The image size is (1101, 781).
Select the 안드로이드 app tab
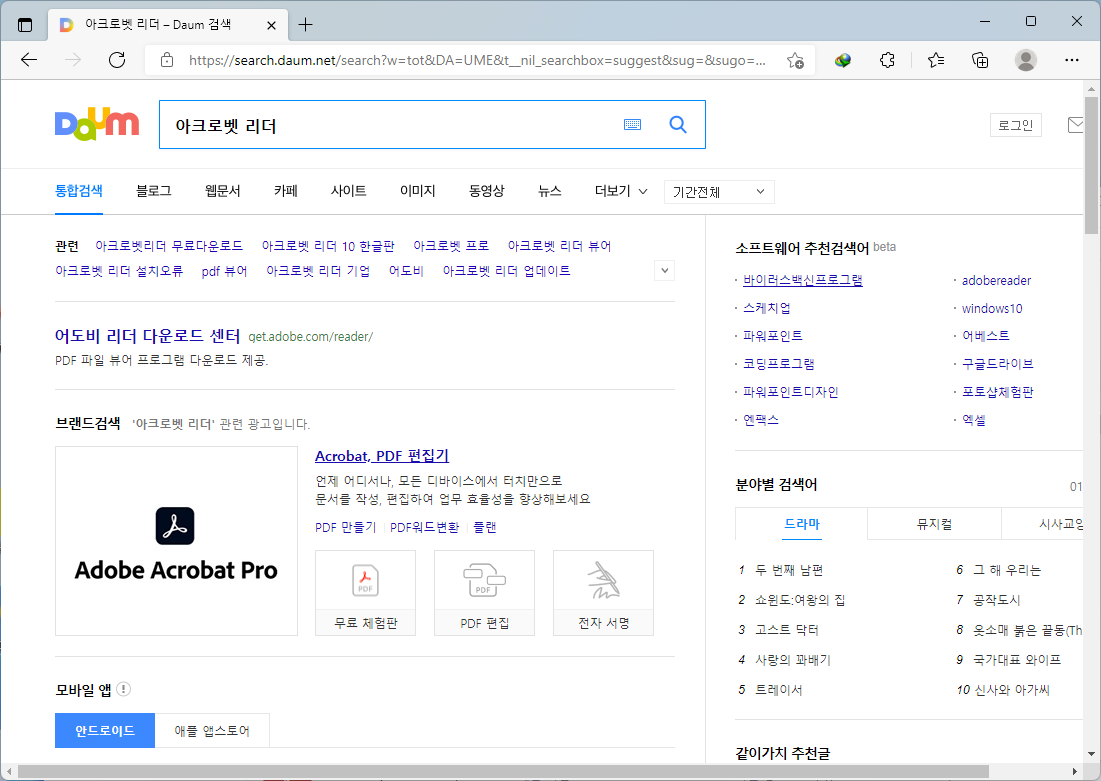[x=105, y=730]
